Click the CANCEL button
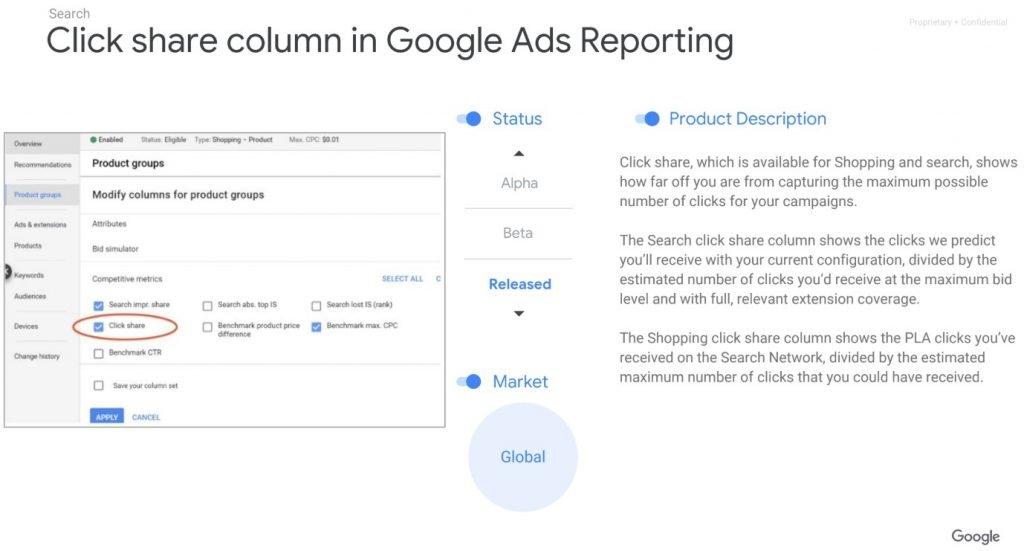This screenshot has height=551, width=1024. 146,417
